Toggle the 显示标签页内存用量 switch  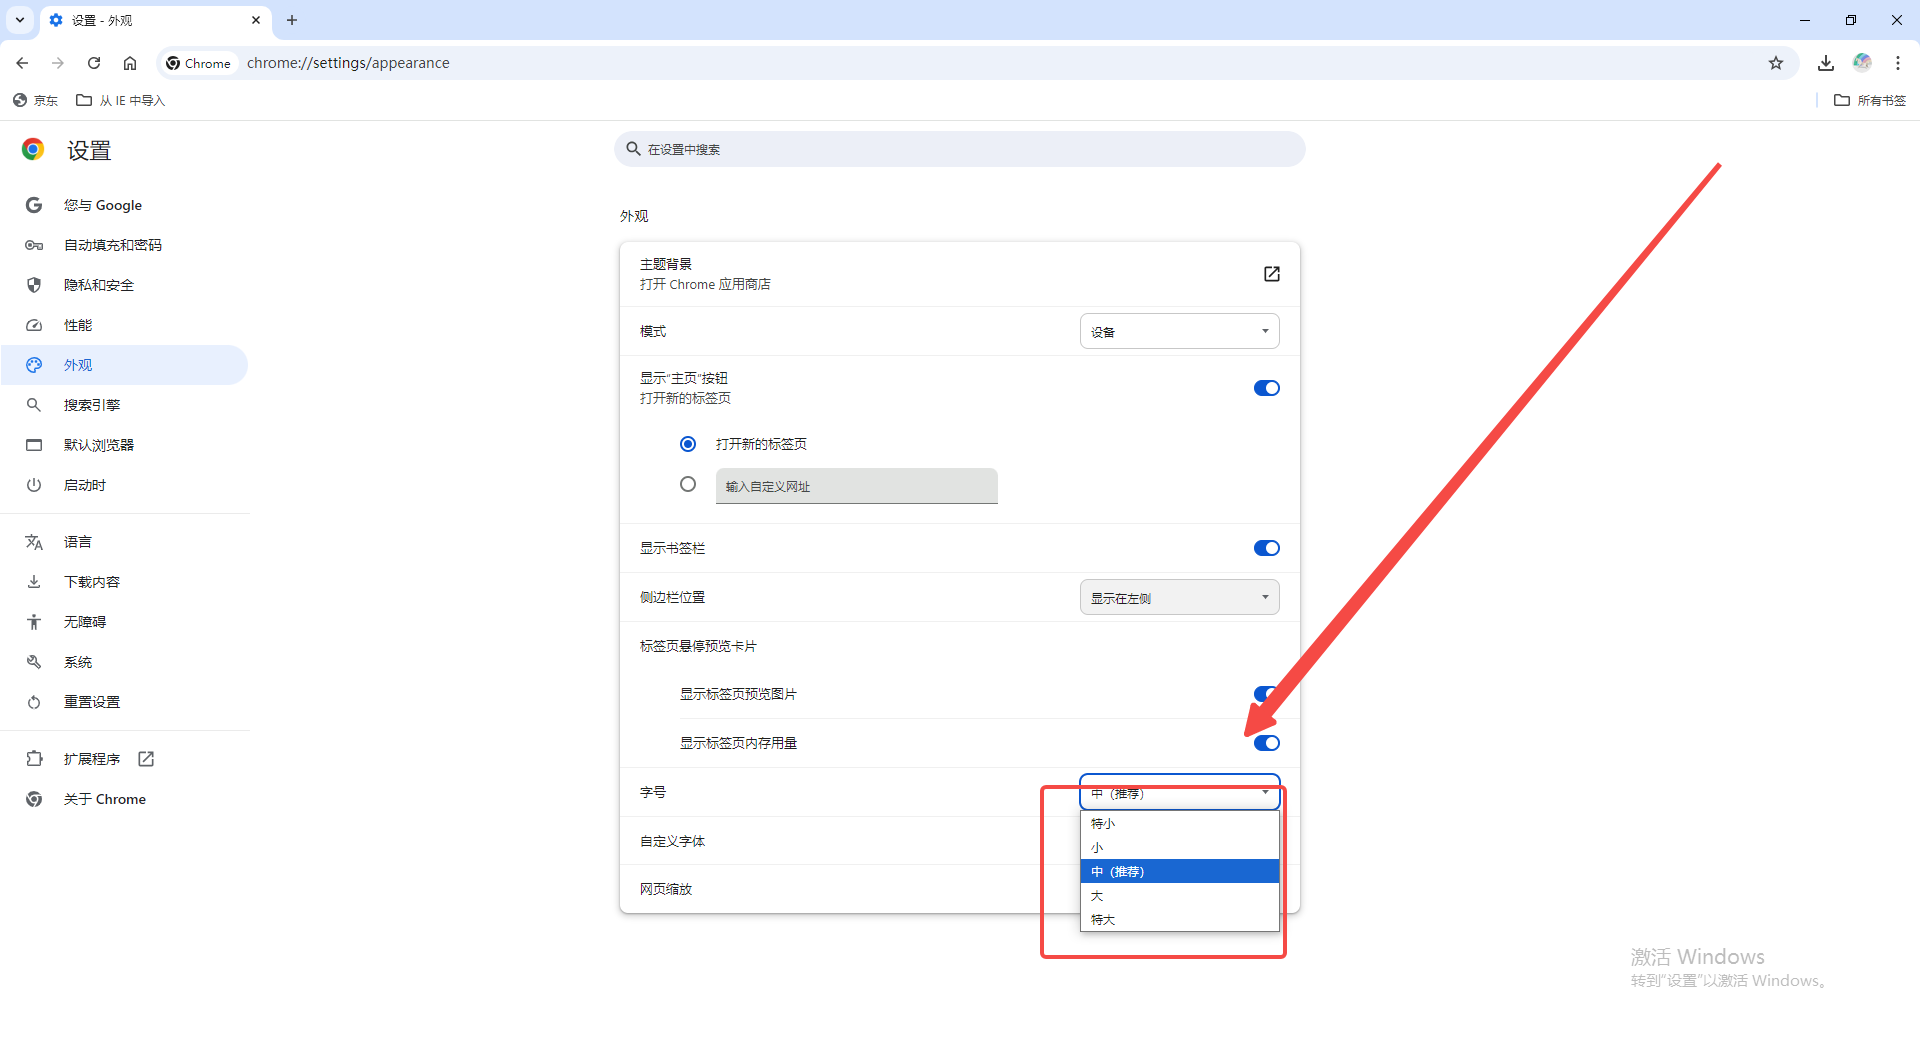tap(1267, 743)
